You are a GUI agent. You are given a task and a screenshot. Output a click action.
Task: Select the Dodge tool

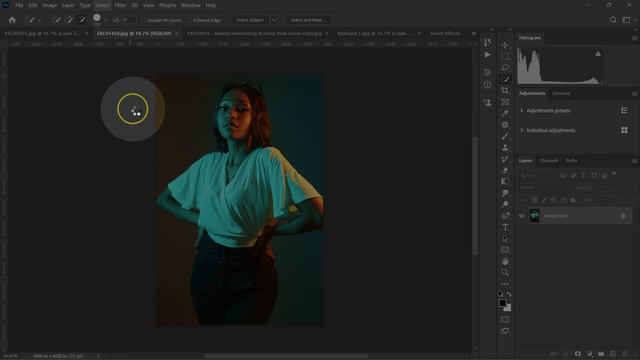point(505,204)
